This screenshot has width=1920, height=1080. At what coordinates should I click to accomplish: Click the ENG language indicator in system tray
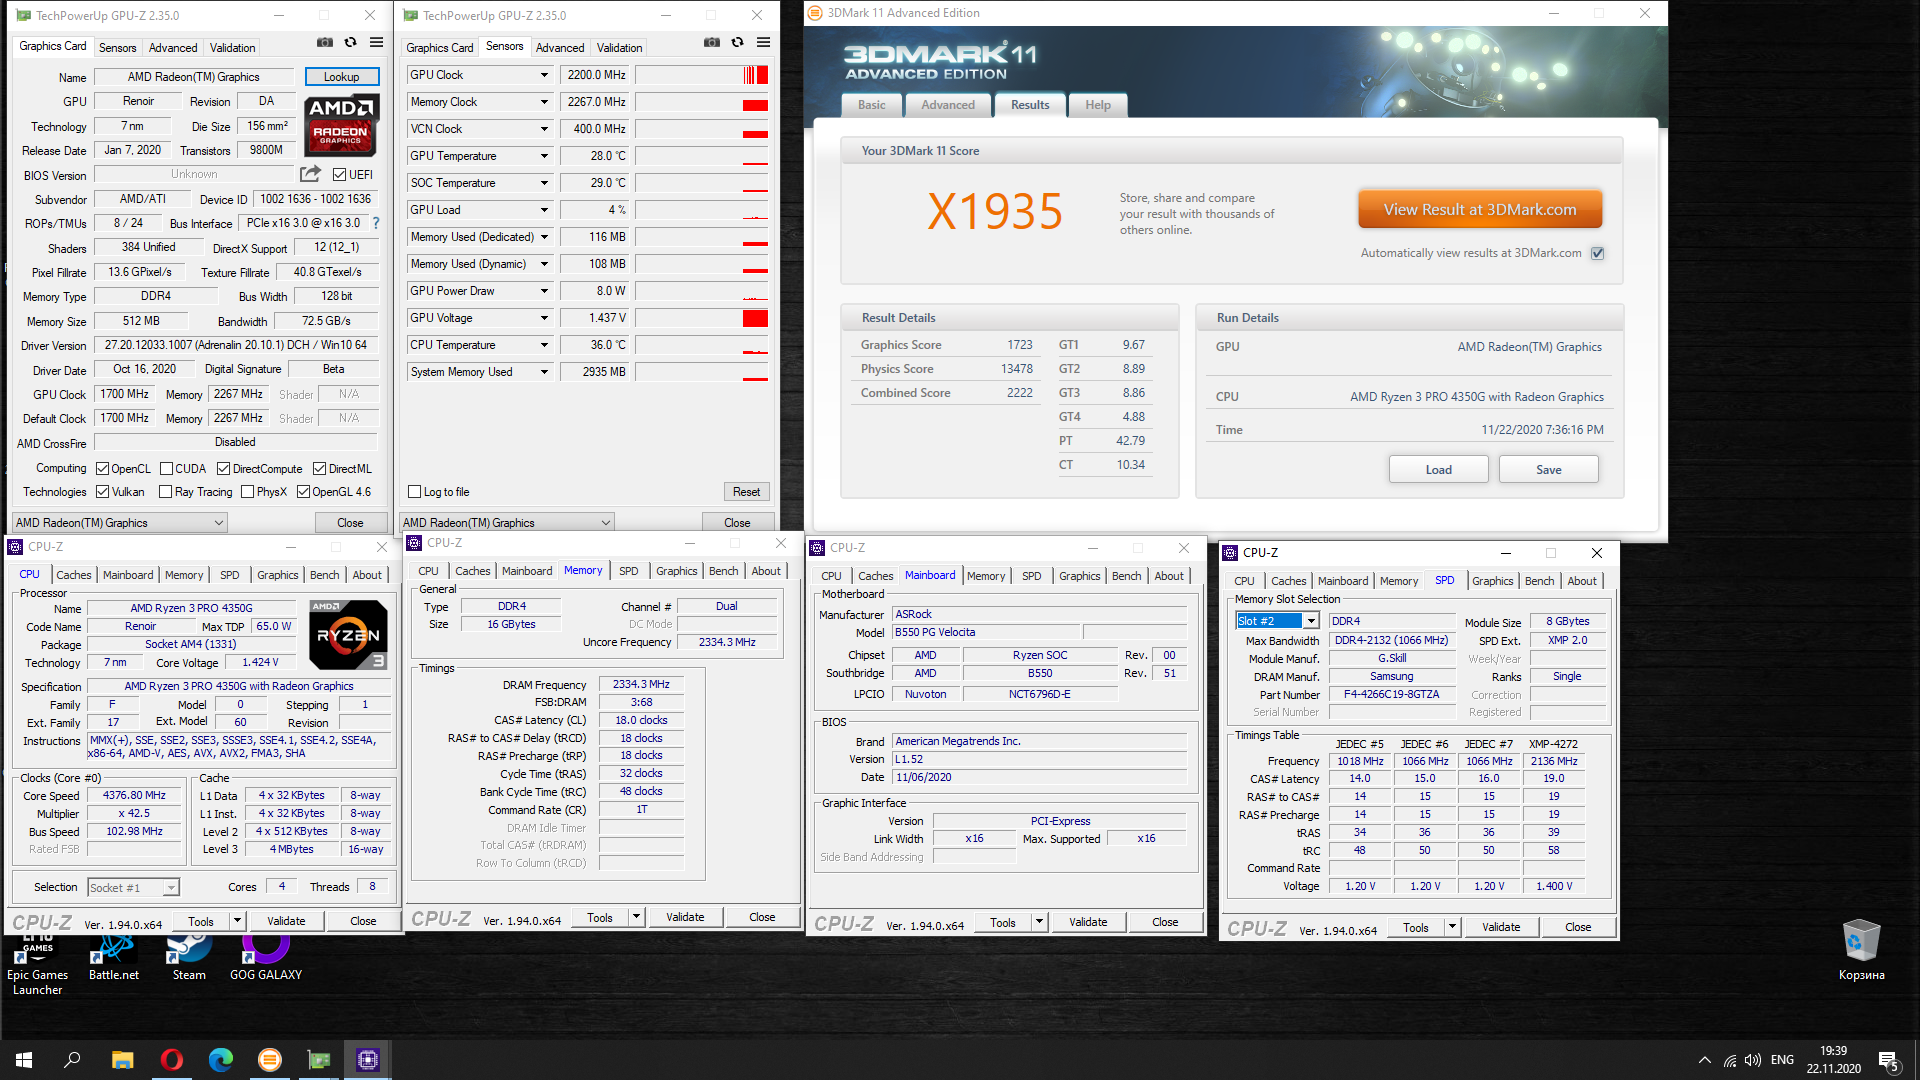click(1782, 1060)
